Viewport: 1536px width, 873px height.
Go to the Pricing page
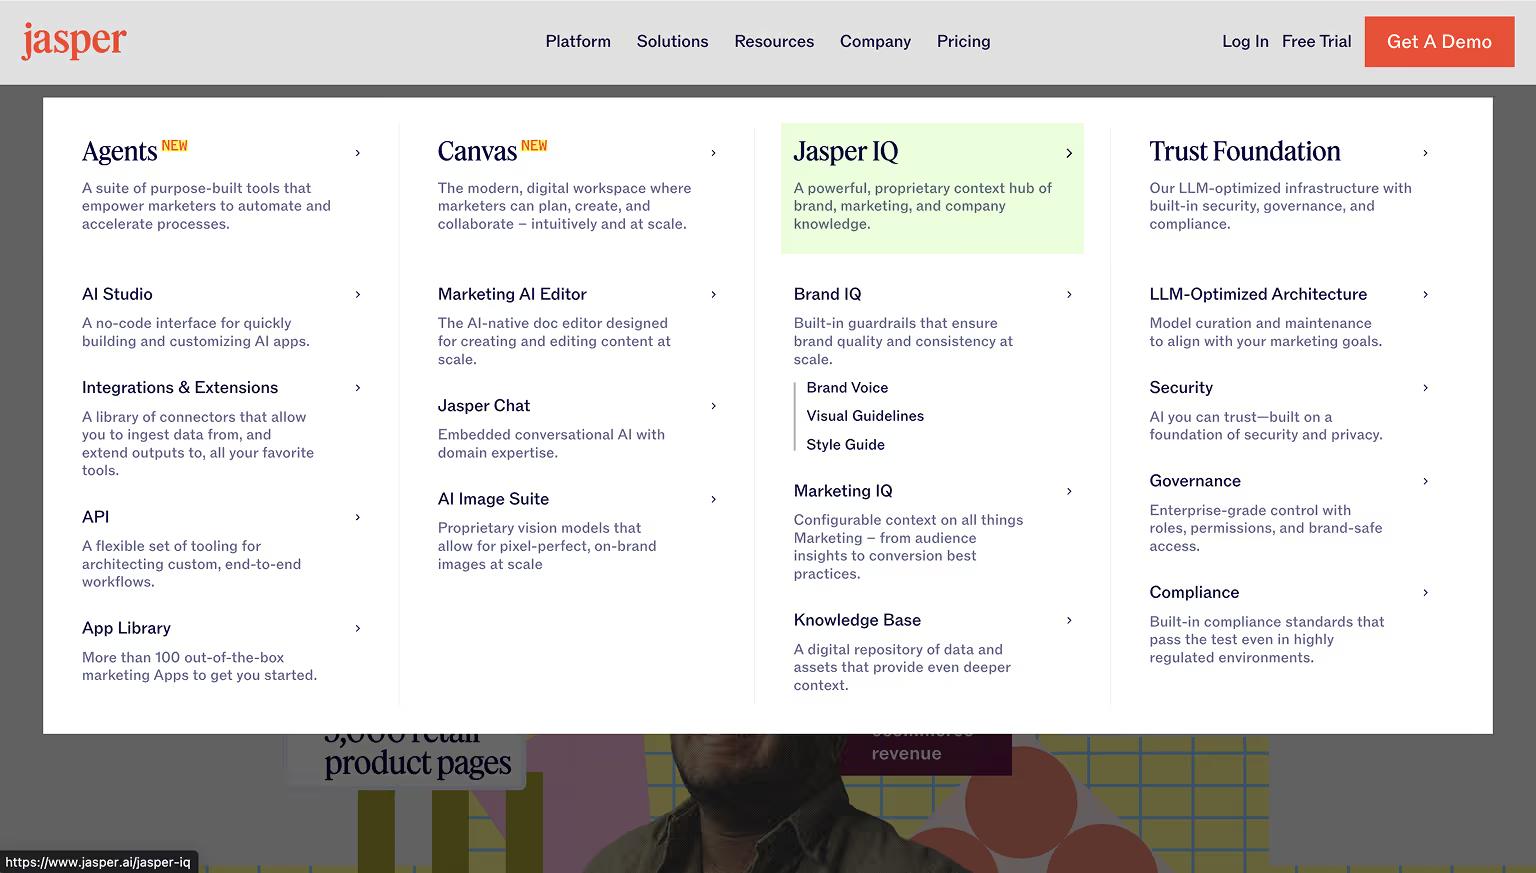point(963,41)
